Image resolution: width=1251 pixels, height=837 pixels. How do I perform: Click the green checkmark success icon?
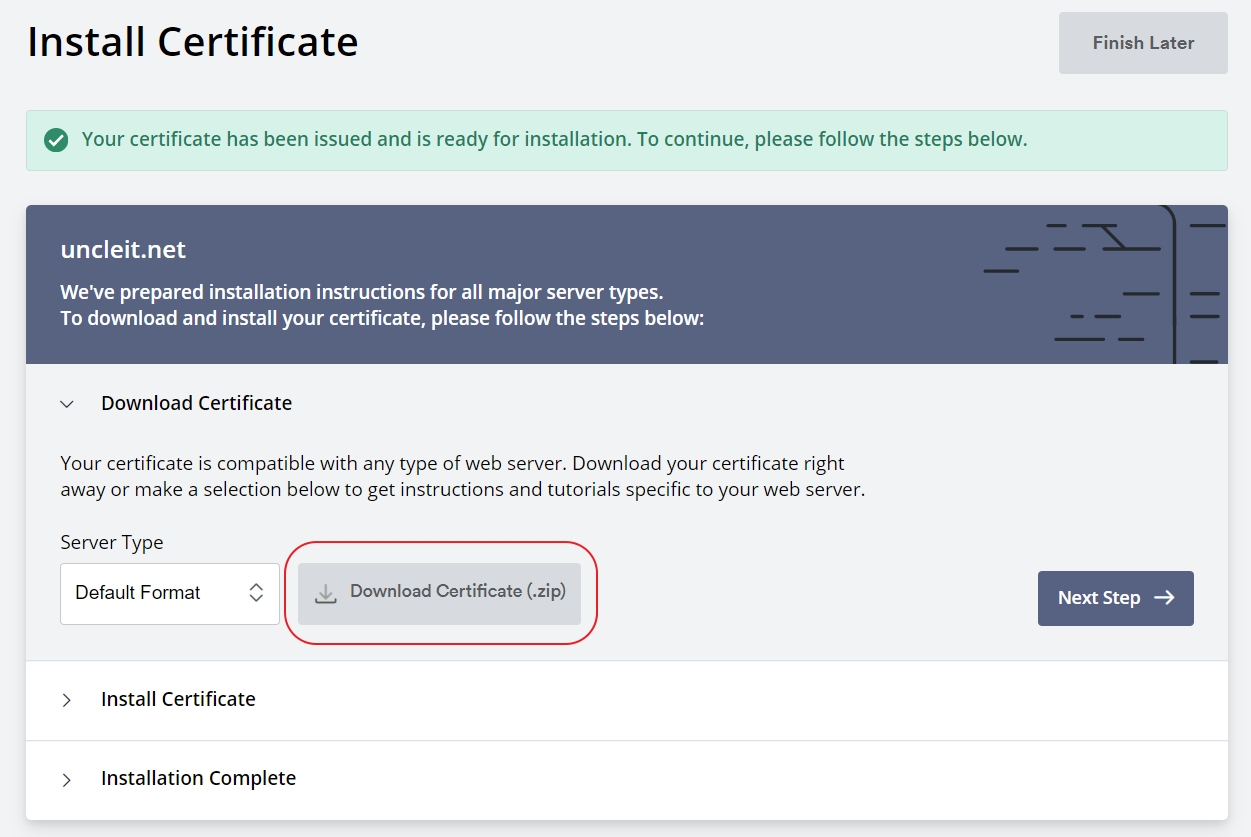pos(56,140)
